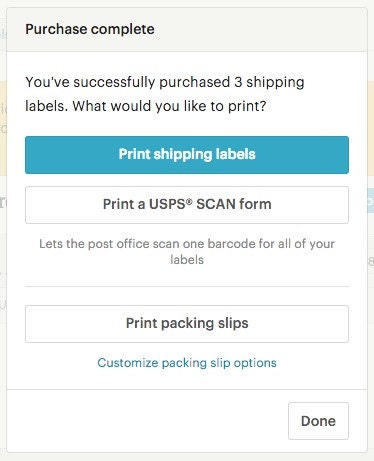Start printing labels via the blue button
This screenshot has height=461, width=374.
pyautogui.click(x=187, y=155)
